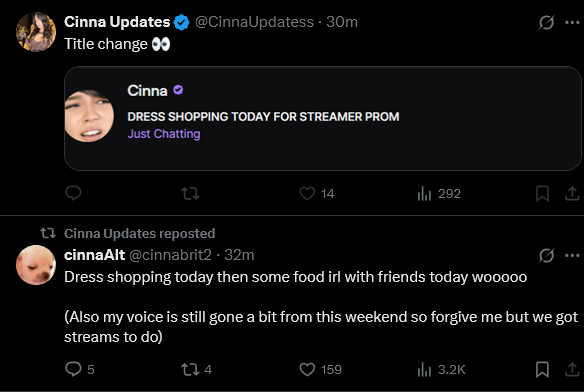584x392 pixels.
Task: Open replies on cinnaAlt tweet with 5 comments
Action: tap(80, 369)
